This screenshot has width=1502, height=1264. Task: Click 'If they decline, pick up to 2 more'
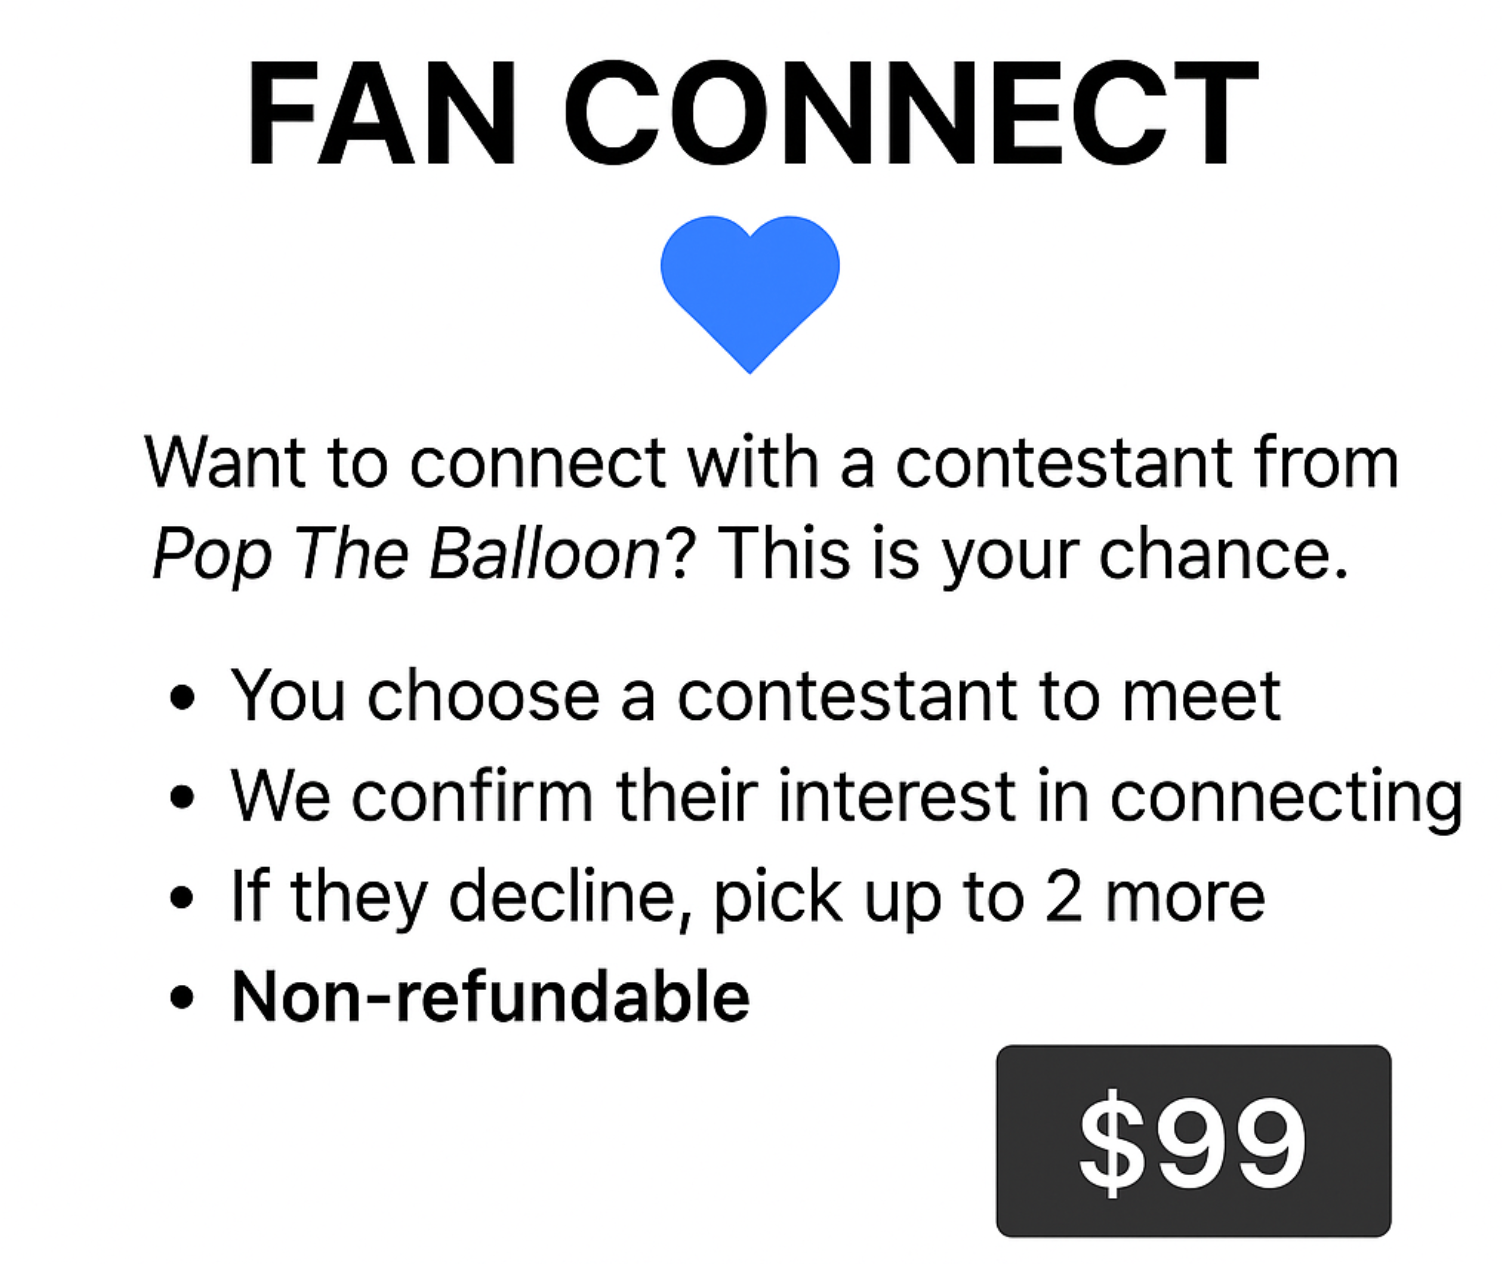tap(748, 897)
